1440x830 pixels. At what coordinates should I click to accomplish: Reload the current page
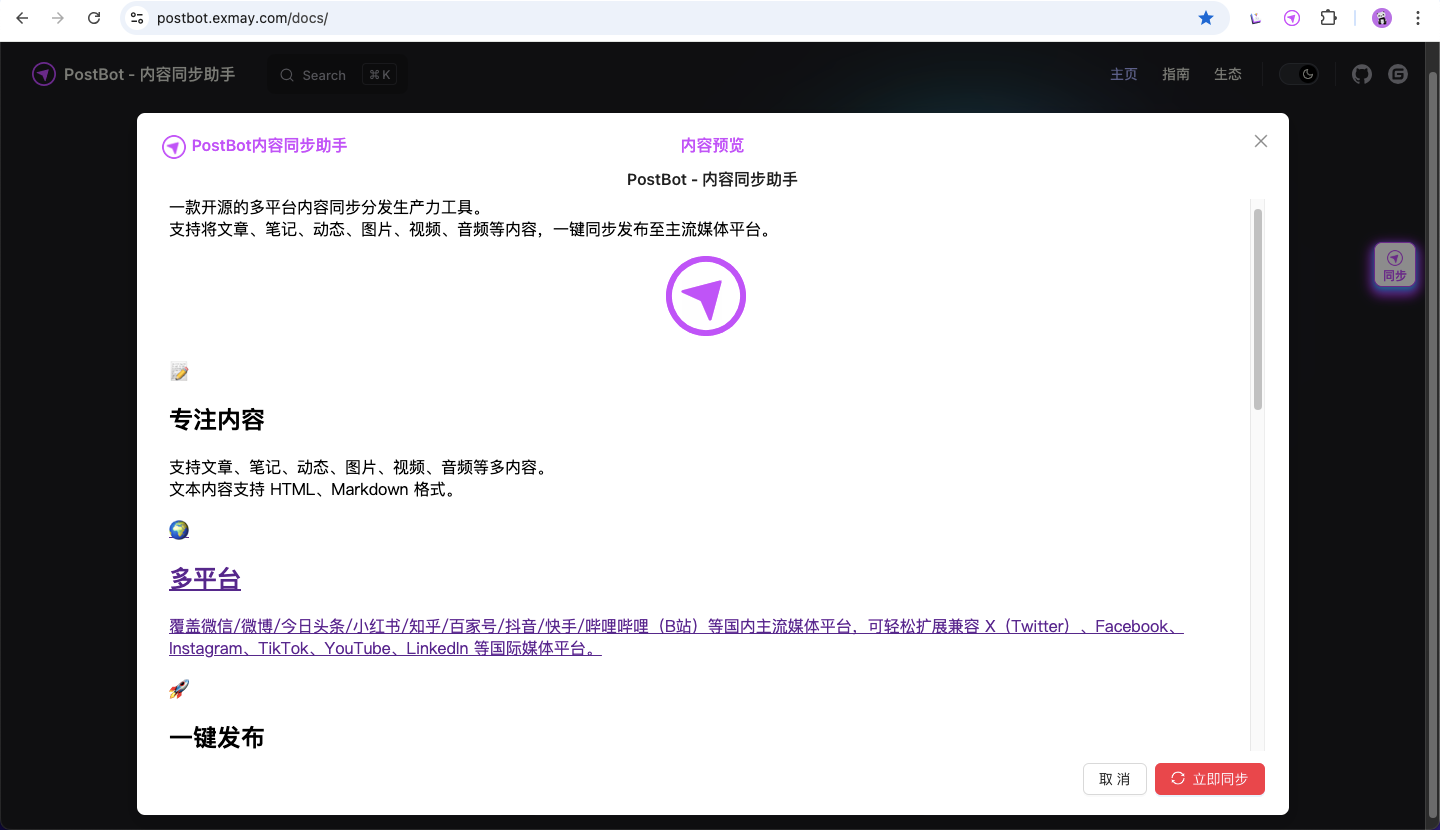pos(94,18)
